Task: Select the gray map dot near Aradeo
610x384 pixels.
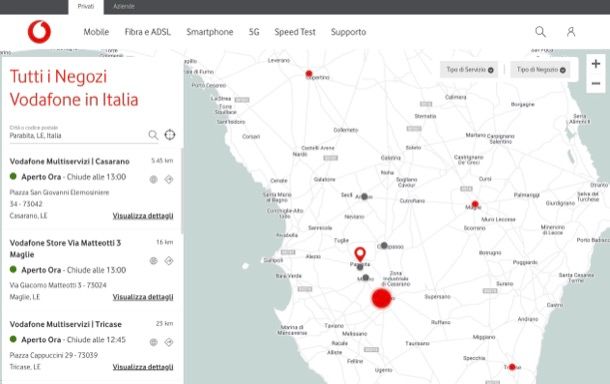Action: click(365, 196)
